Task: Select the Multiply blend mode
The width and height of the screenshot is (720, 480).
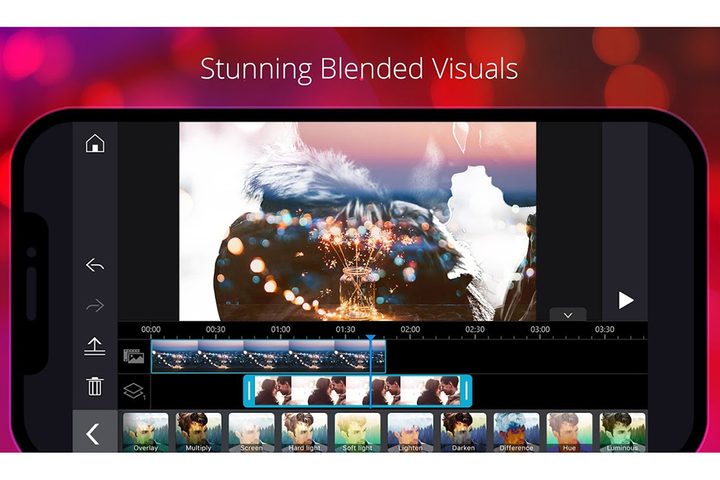Action: (198, 432)
